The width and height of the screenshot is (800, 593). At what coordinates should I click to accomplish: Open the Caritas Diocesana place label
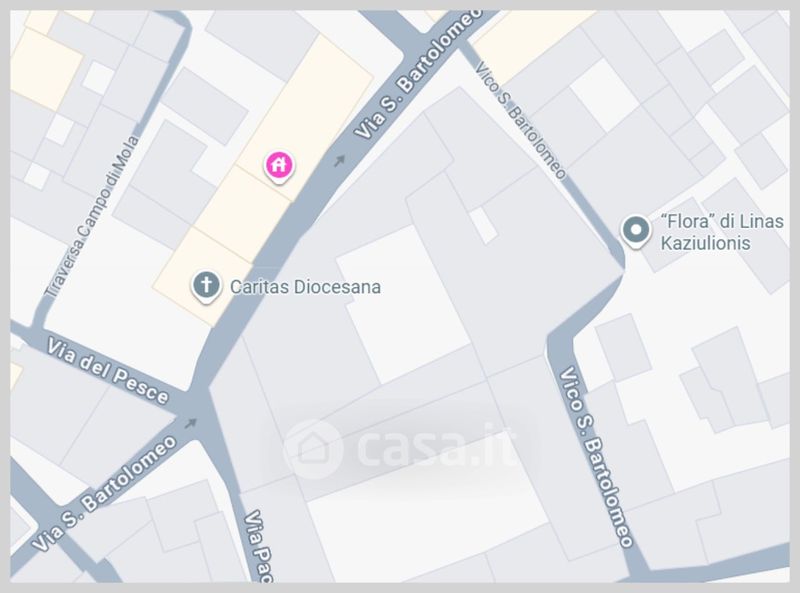305,287
